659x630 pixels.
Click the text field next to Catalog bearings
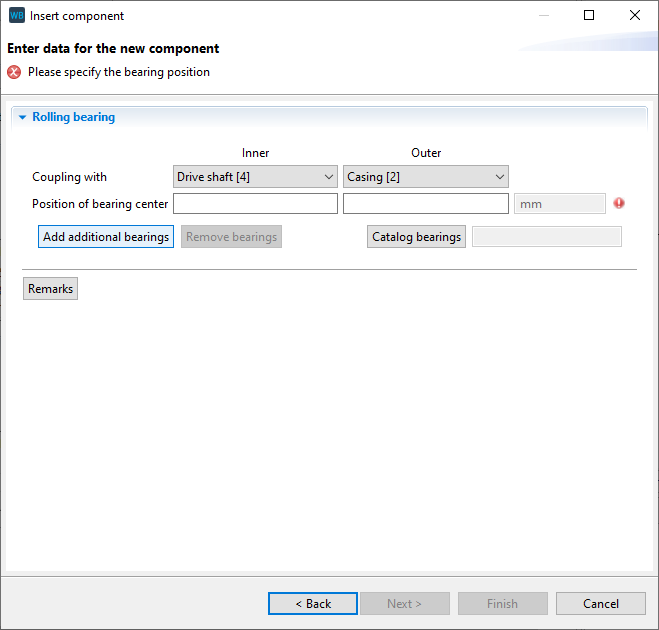pos(546,237)
